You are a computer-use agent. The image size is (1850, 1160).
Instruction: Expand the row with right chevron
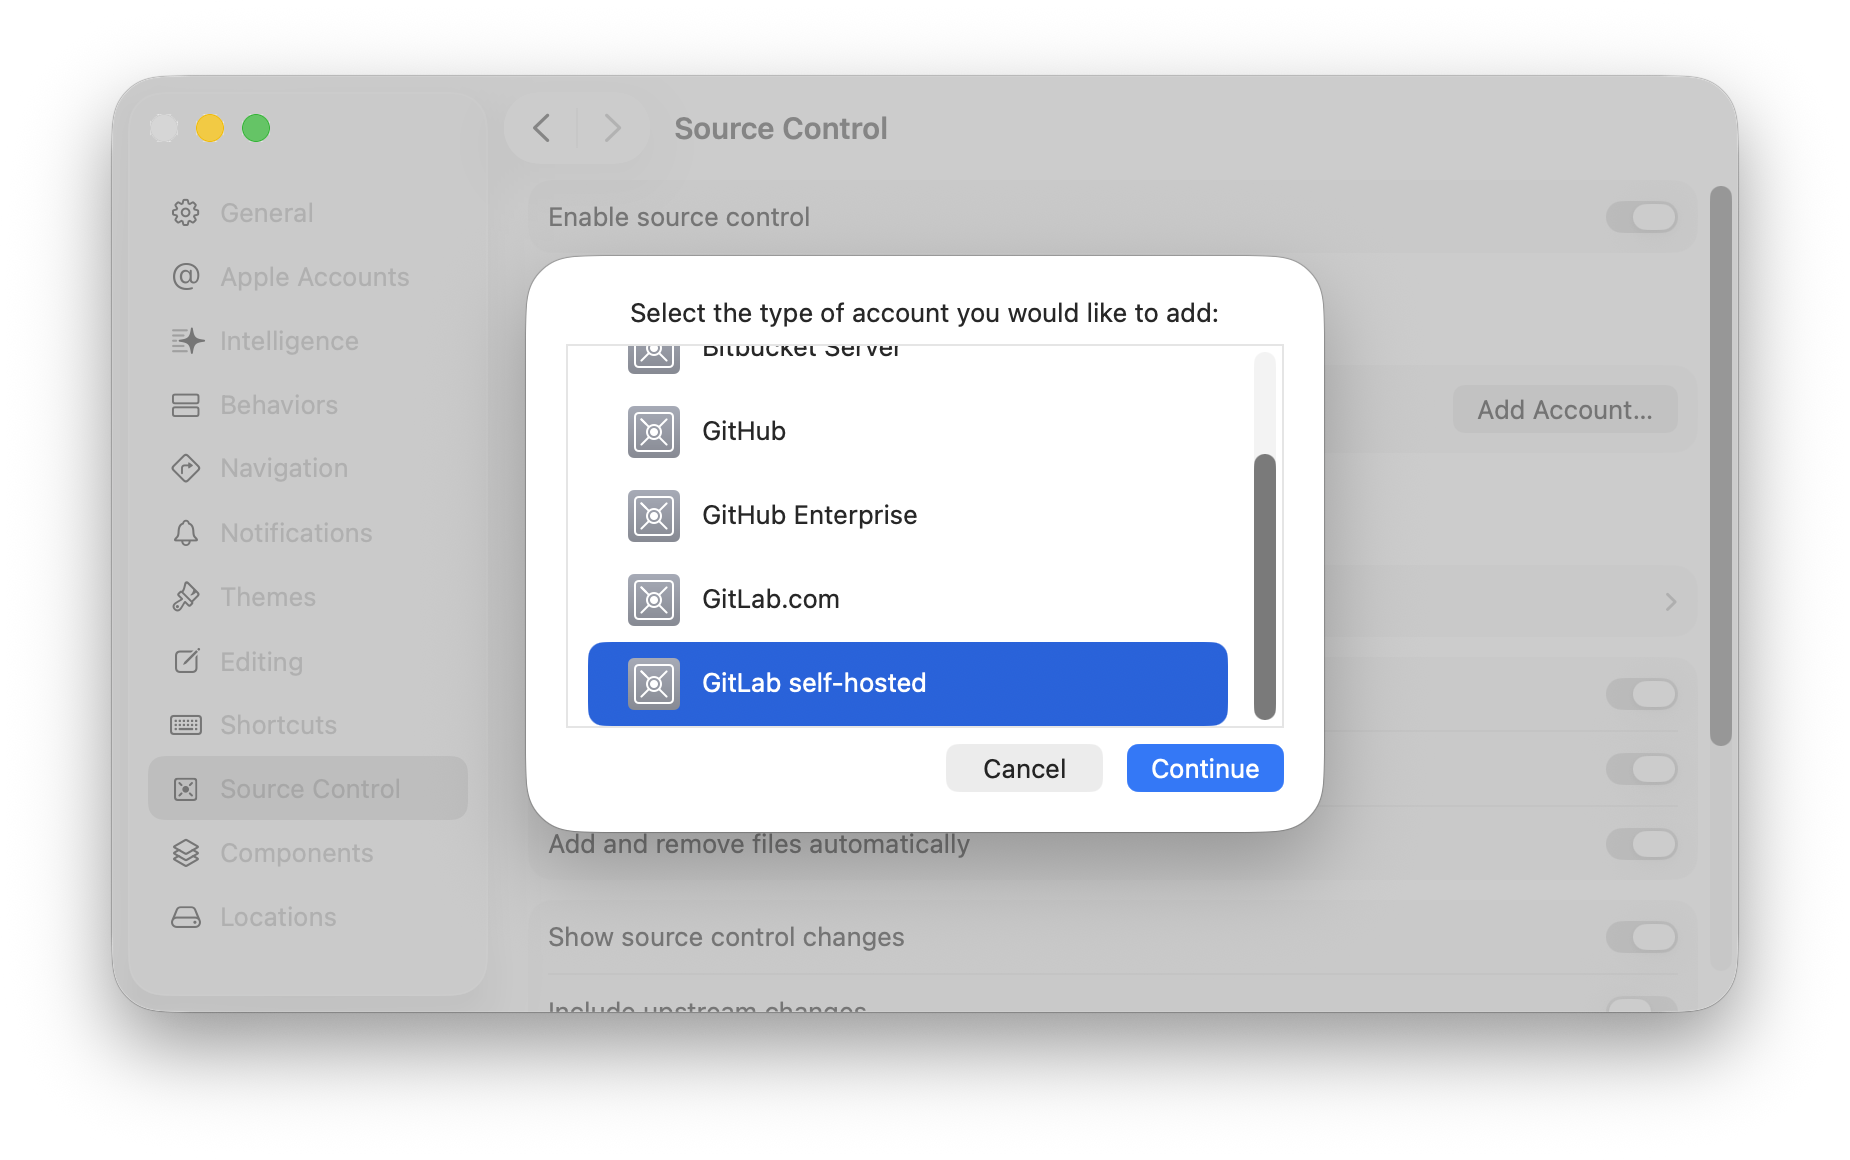click(x=1670, y=602)
